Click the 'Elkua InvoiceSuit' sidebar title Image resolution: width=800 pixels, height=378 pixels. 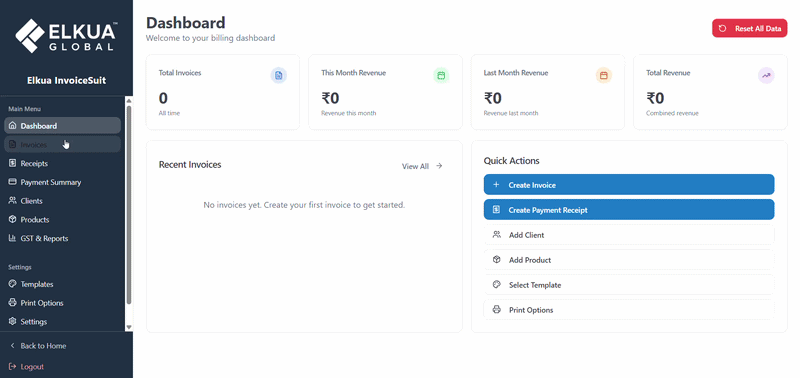[x=66, y=81]
